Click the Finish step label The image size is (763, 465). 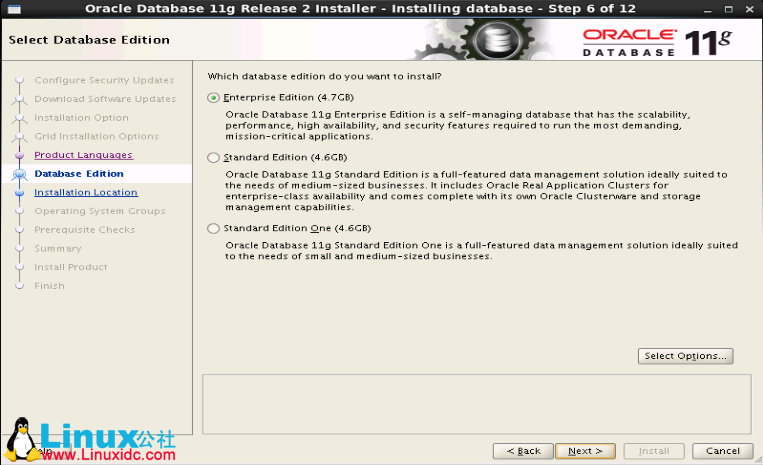tap(49, 286)
